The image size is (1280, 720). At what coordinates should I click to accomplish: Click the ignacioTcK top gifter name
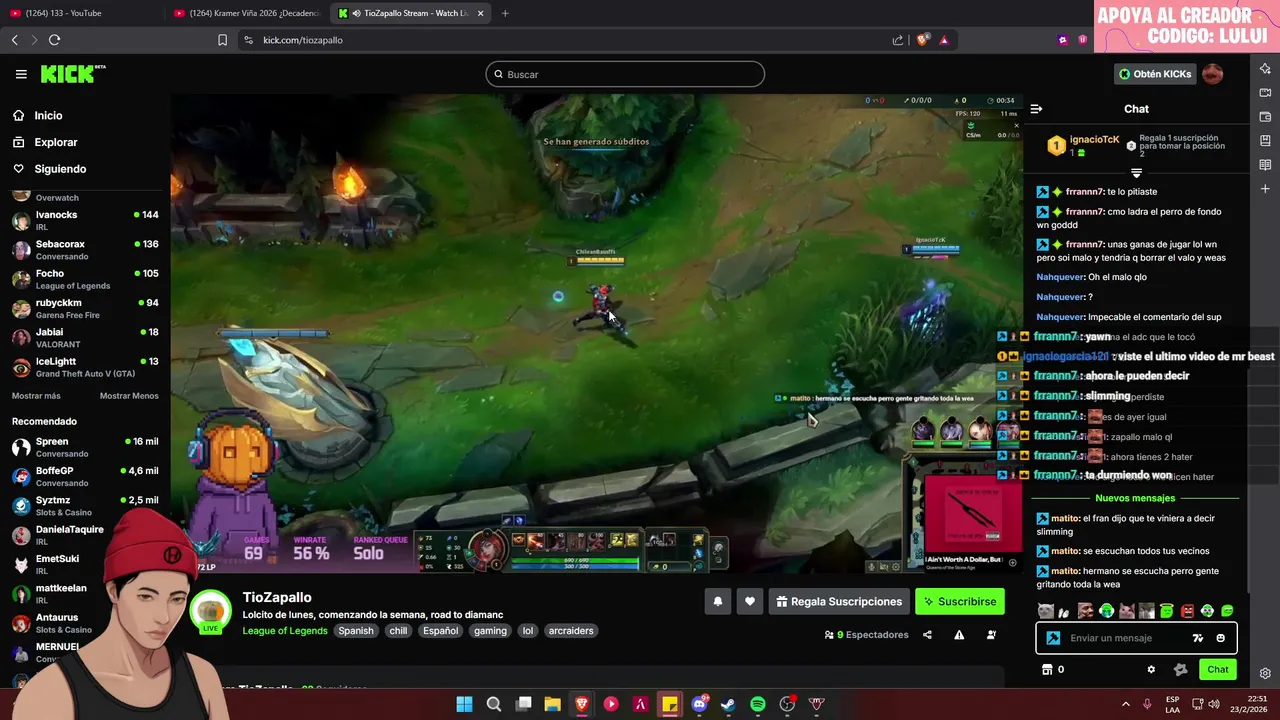click(1094, 140)
